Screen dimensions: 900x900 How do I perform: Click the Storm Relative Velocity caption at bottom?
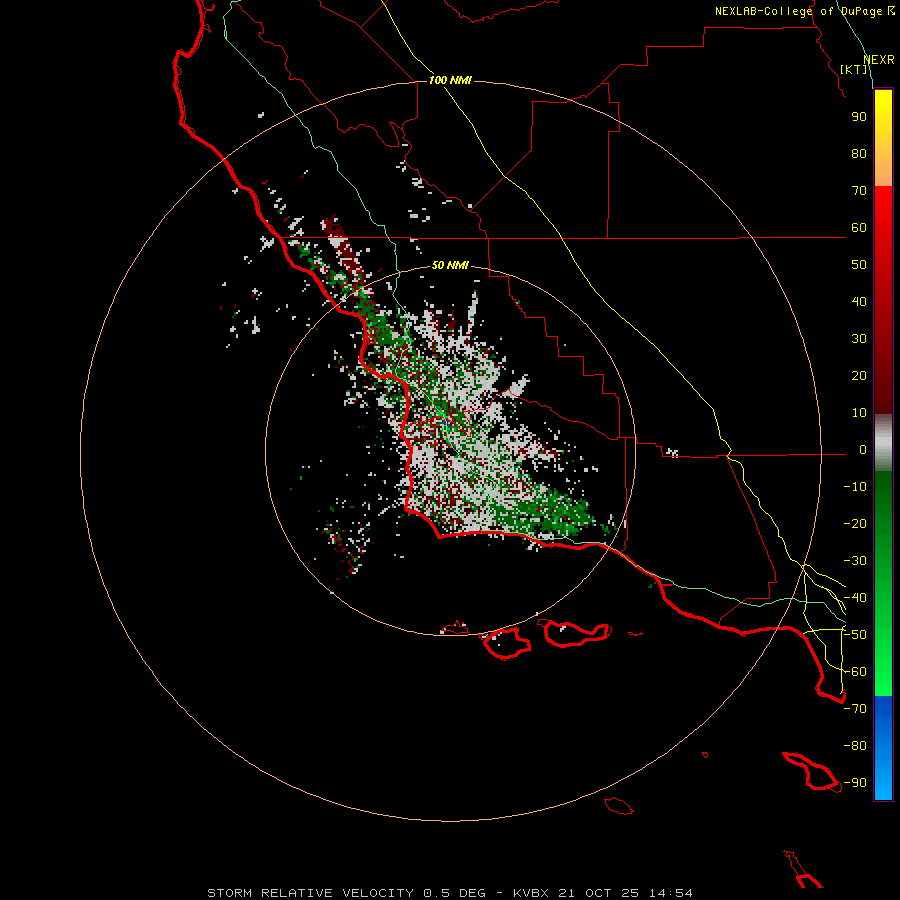(x=449, y=893)
